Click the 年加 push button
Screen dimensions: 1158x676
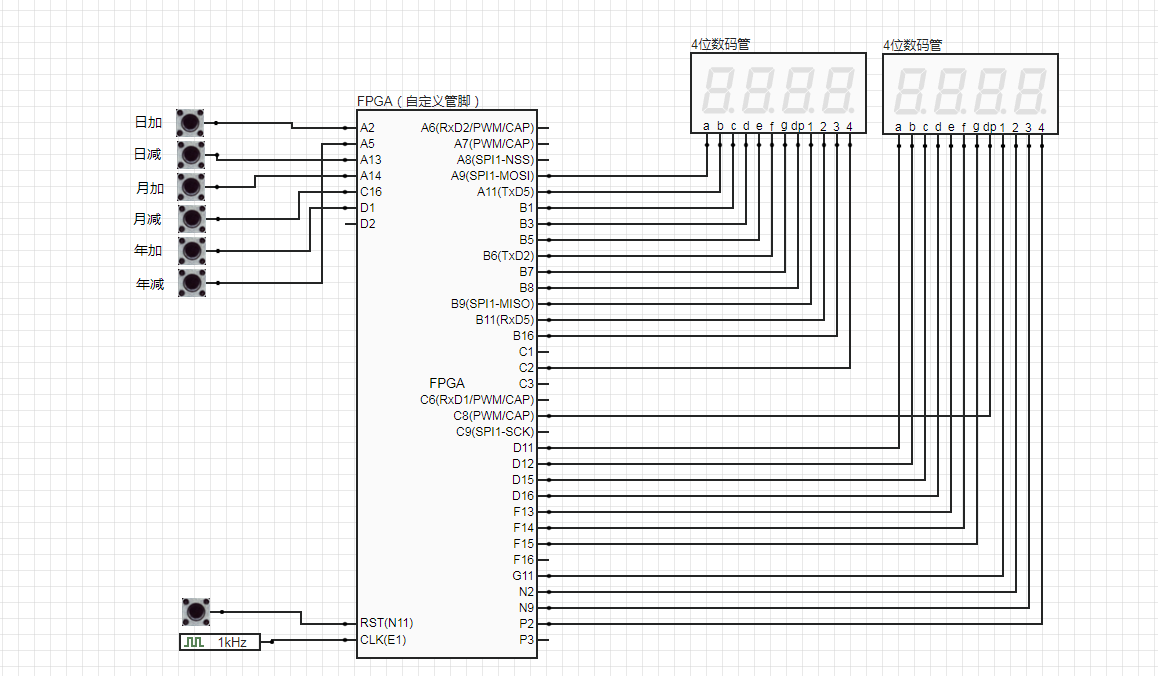click(x=192, y=250)
